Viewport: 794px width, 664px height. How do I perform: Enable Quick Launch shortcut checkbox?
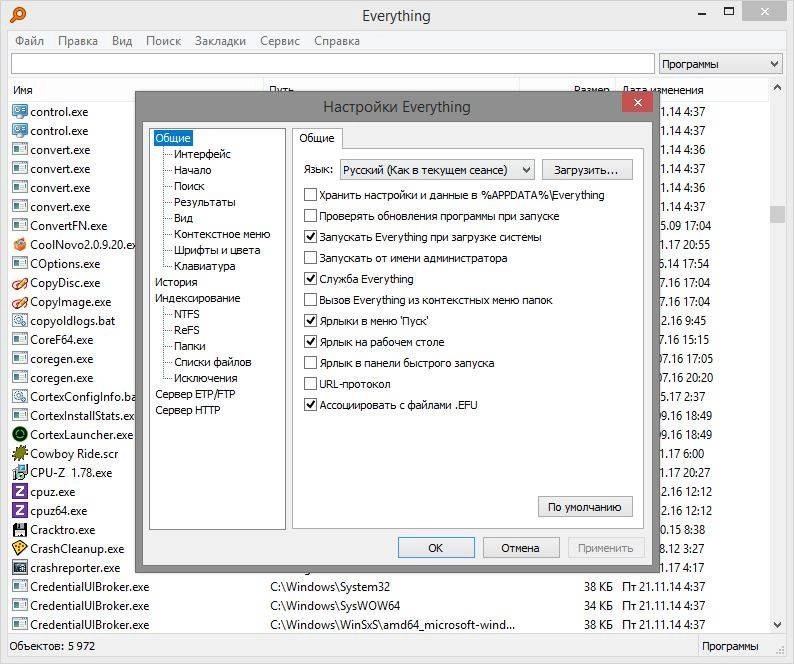[x=310, y=363]
